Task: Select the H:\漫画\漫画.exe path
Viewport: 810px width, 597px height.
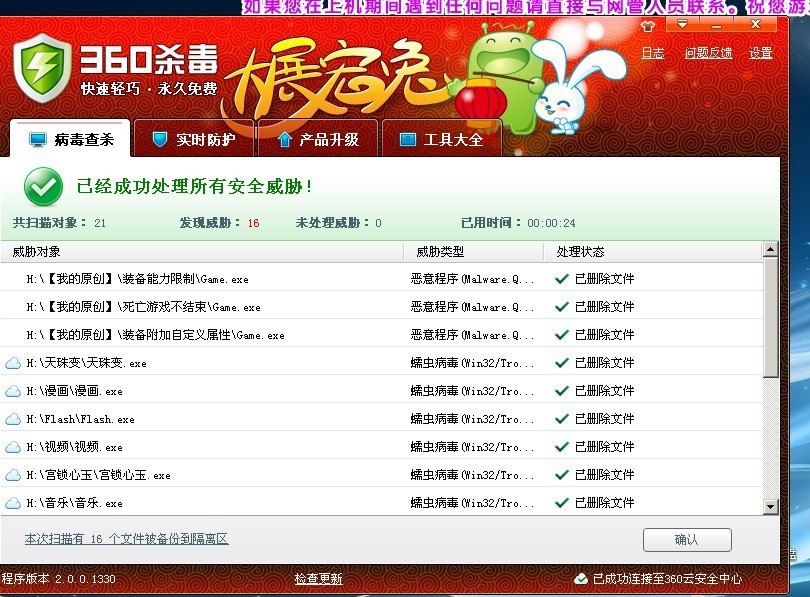Action: tap(74, 391)
